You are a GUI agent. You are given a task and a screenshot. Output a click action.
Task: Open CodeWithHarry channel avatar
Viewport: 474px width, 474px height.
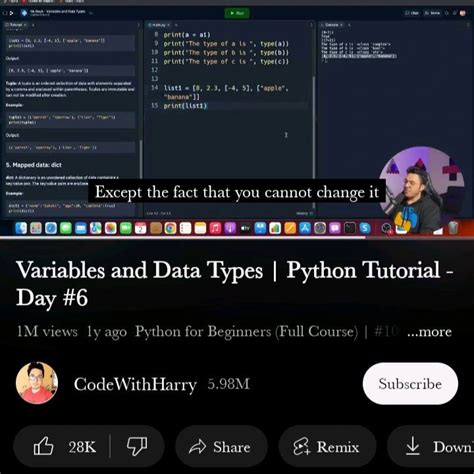(x=37, y=383)
